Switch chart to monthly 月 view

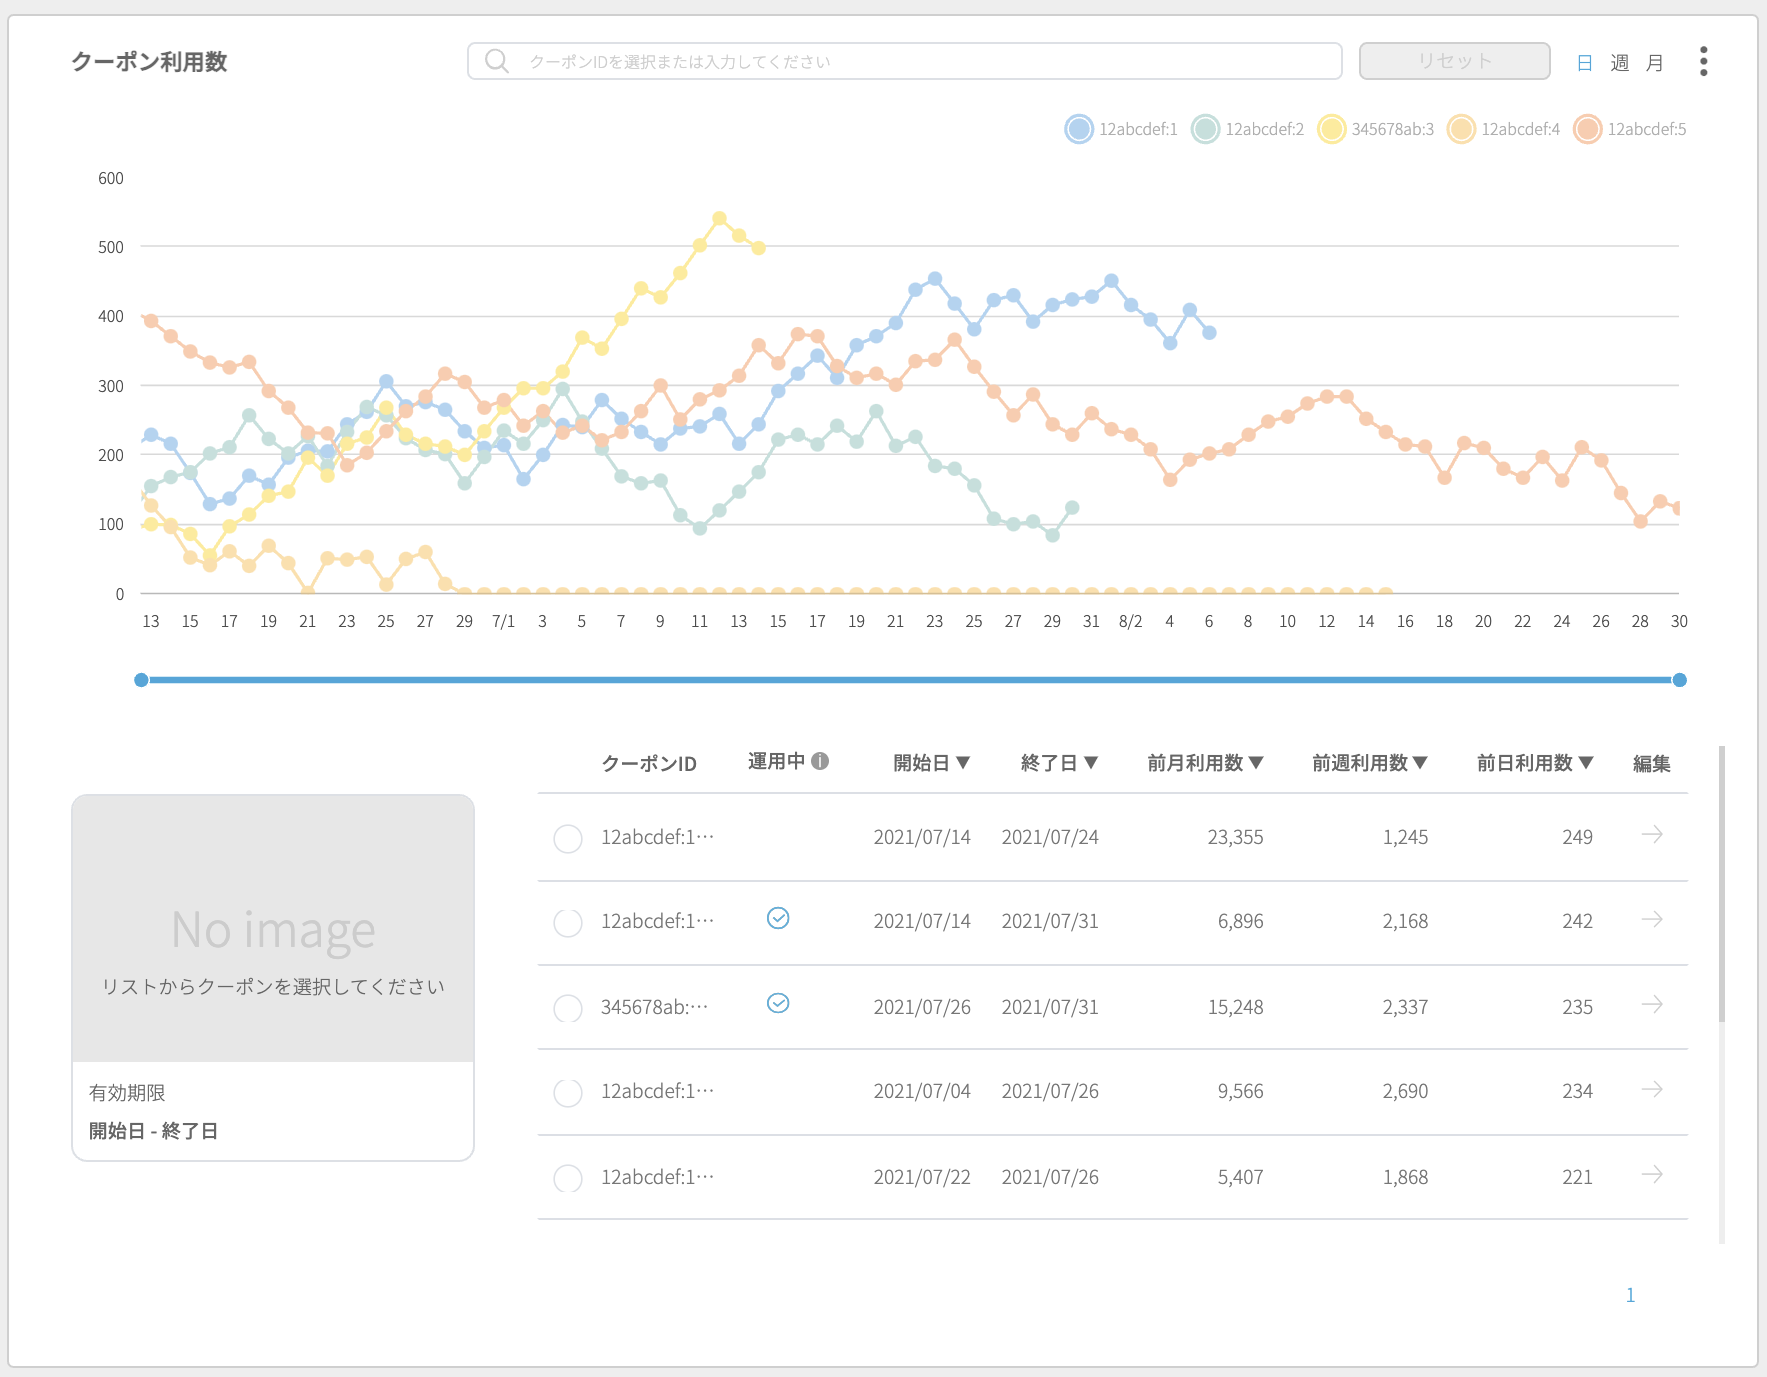1655,63
